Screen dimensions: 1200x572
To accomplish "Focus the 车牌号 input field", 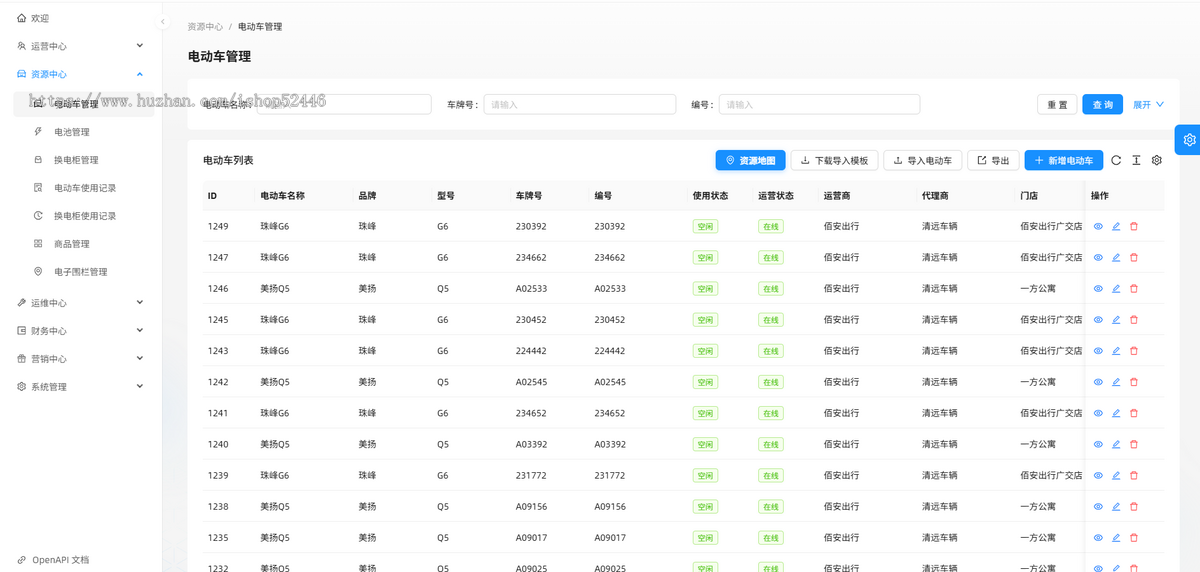I will tap(580, 104).
